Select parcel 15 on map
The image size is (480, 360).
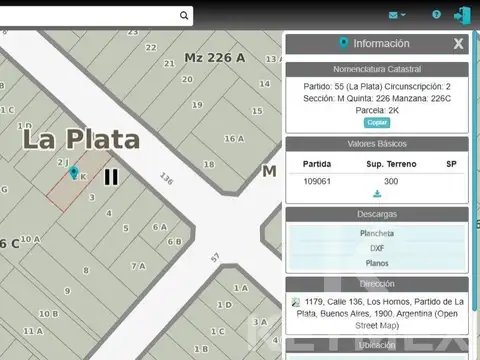[x=257, y=111]
